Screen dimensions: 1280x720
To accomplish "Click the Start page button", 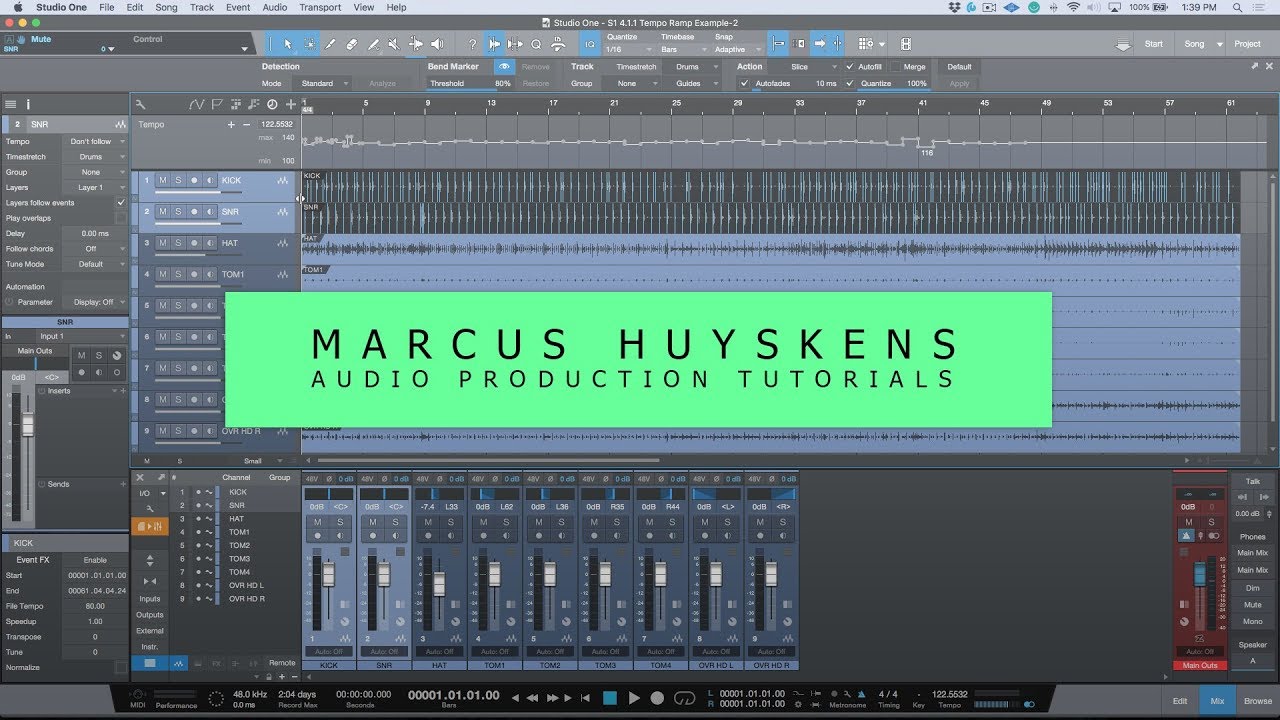I will click(1154, 44).
